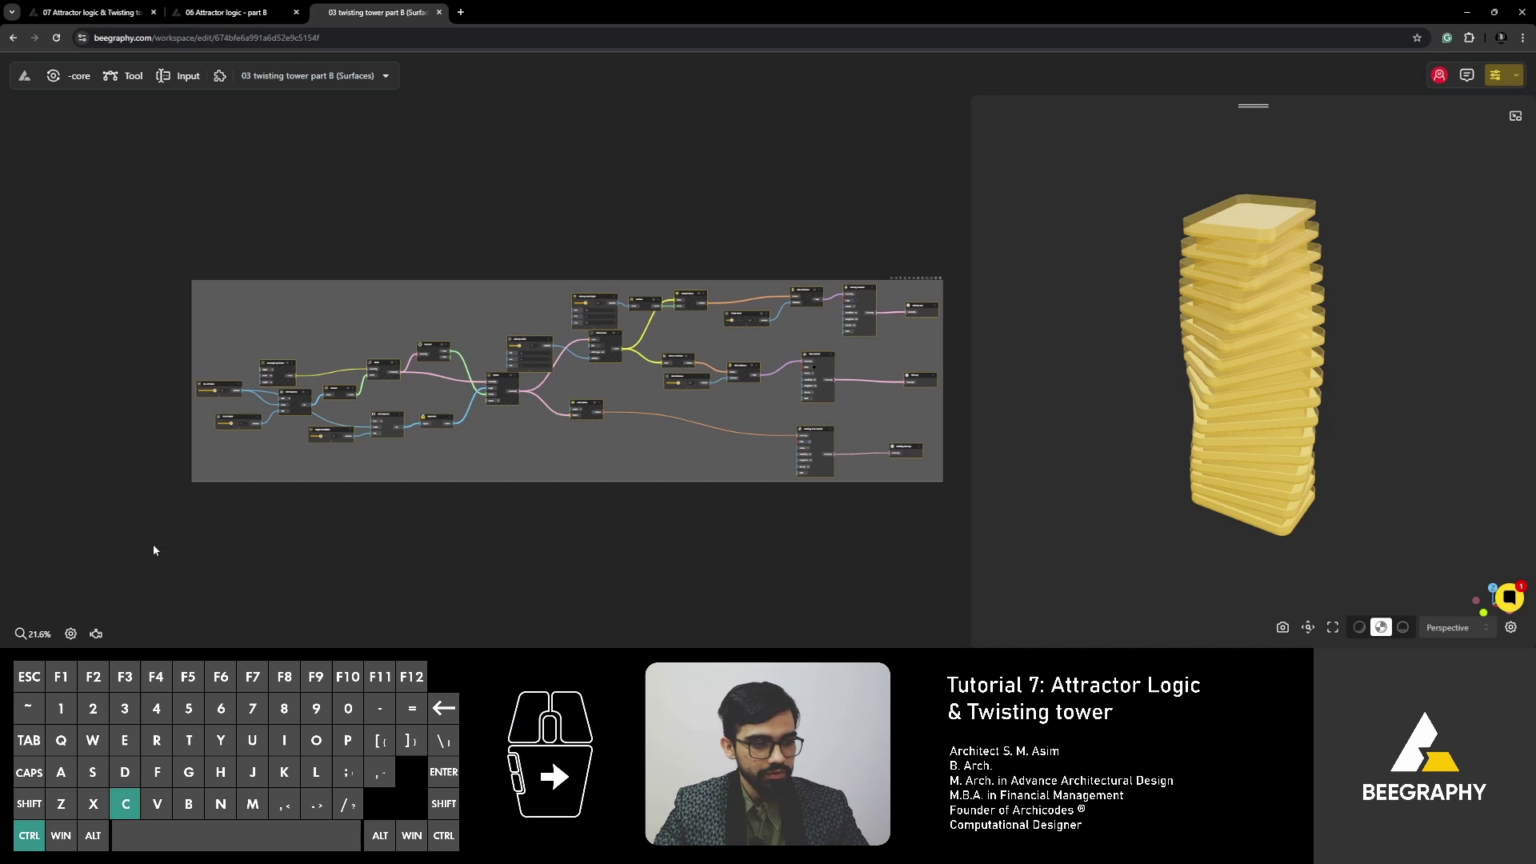
Task: Activate the viewport navigation gizmo icon
Action: [x=1307, y=627]
